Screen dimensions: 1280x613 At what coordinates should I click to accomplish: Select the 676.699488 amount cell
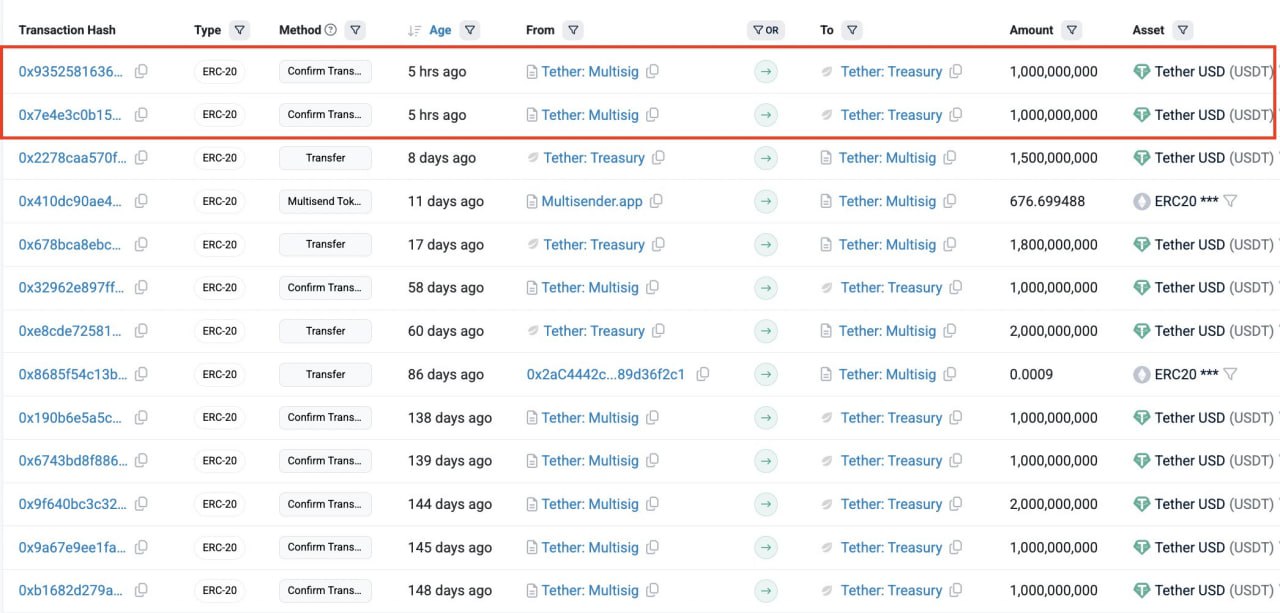(1047, 201)
